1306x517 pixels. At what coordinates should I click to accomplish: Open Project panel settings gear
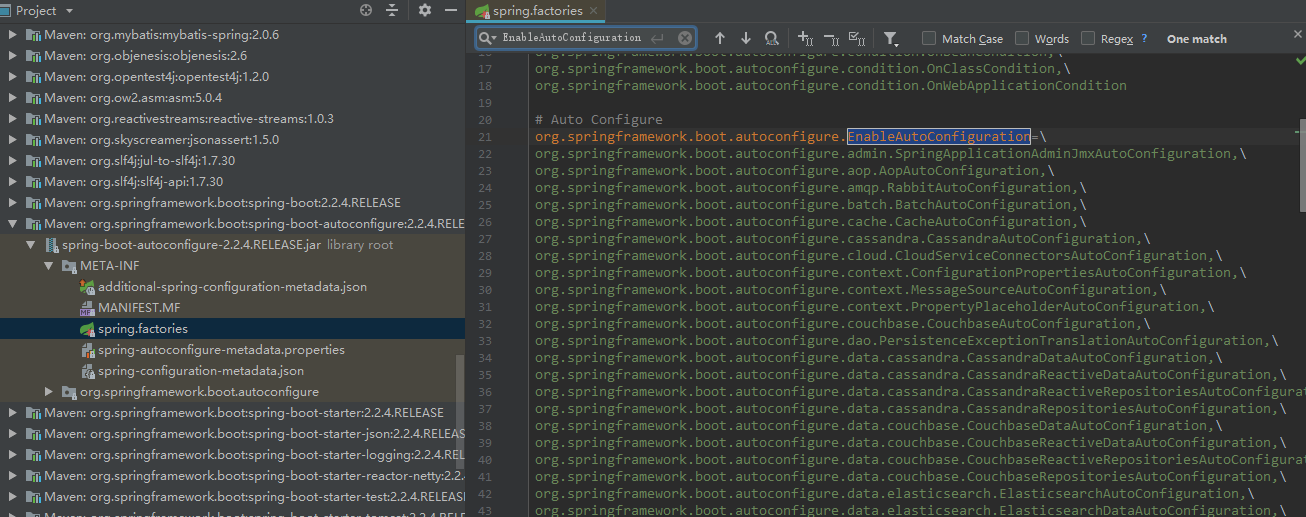[x=425, y=10]
